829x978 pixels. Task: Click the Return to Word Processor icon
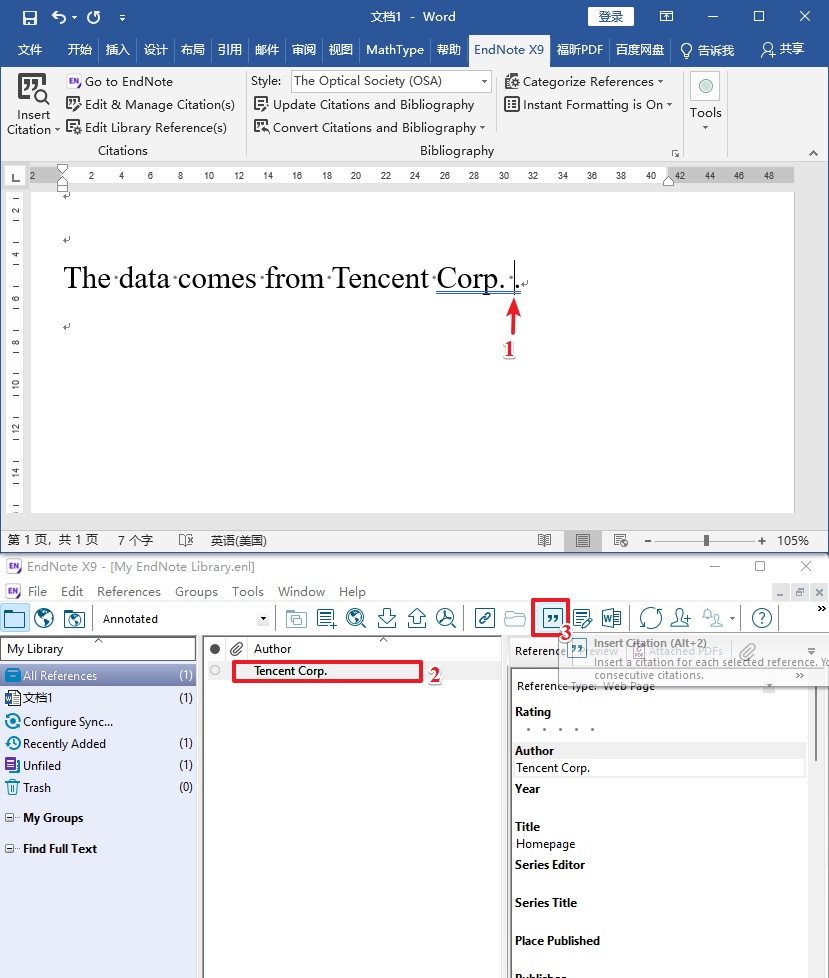tap(611, 619)
